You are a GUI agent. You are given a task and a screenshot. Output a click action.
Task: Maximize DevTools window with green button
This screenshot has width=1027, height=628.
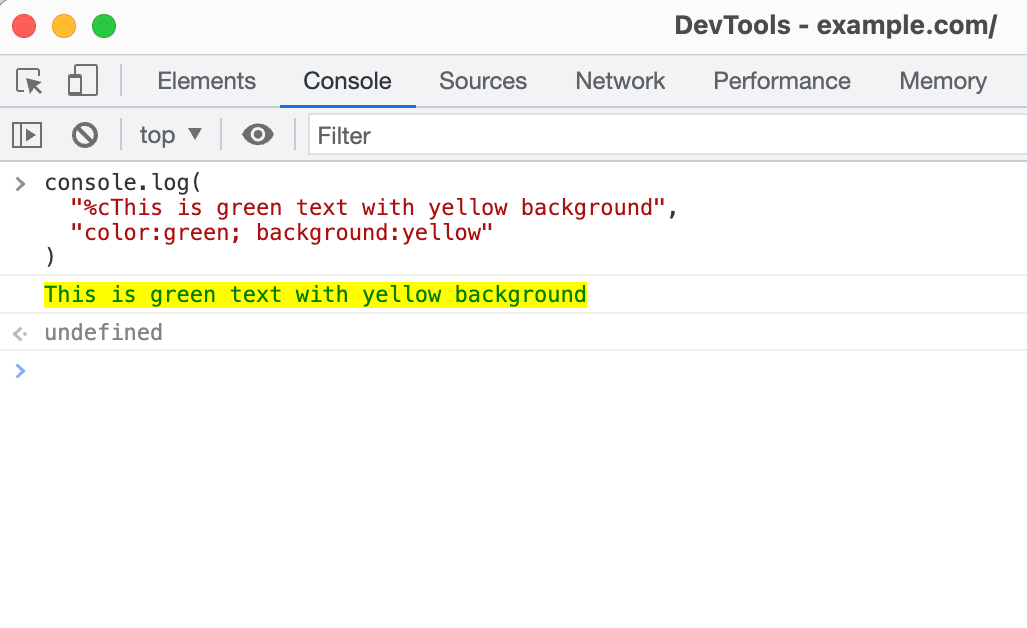click(x=104, y=26)
